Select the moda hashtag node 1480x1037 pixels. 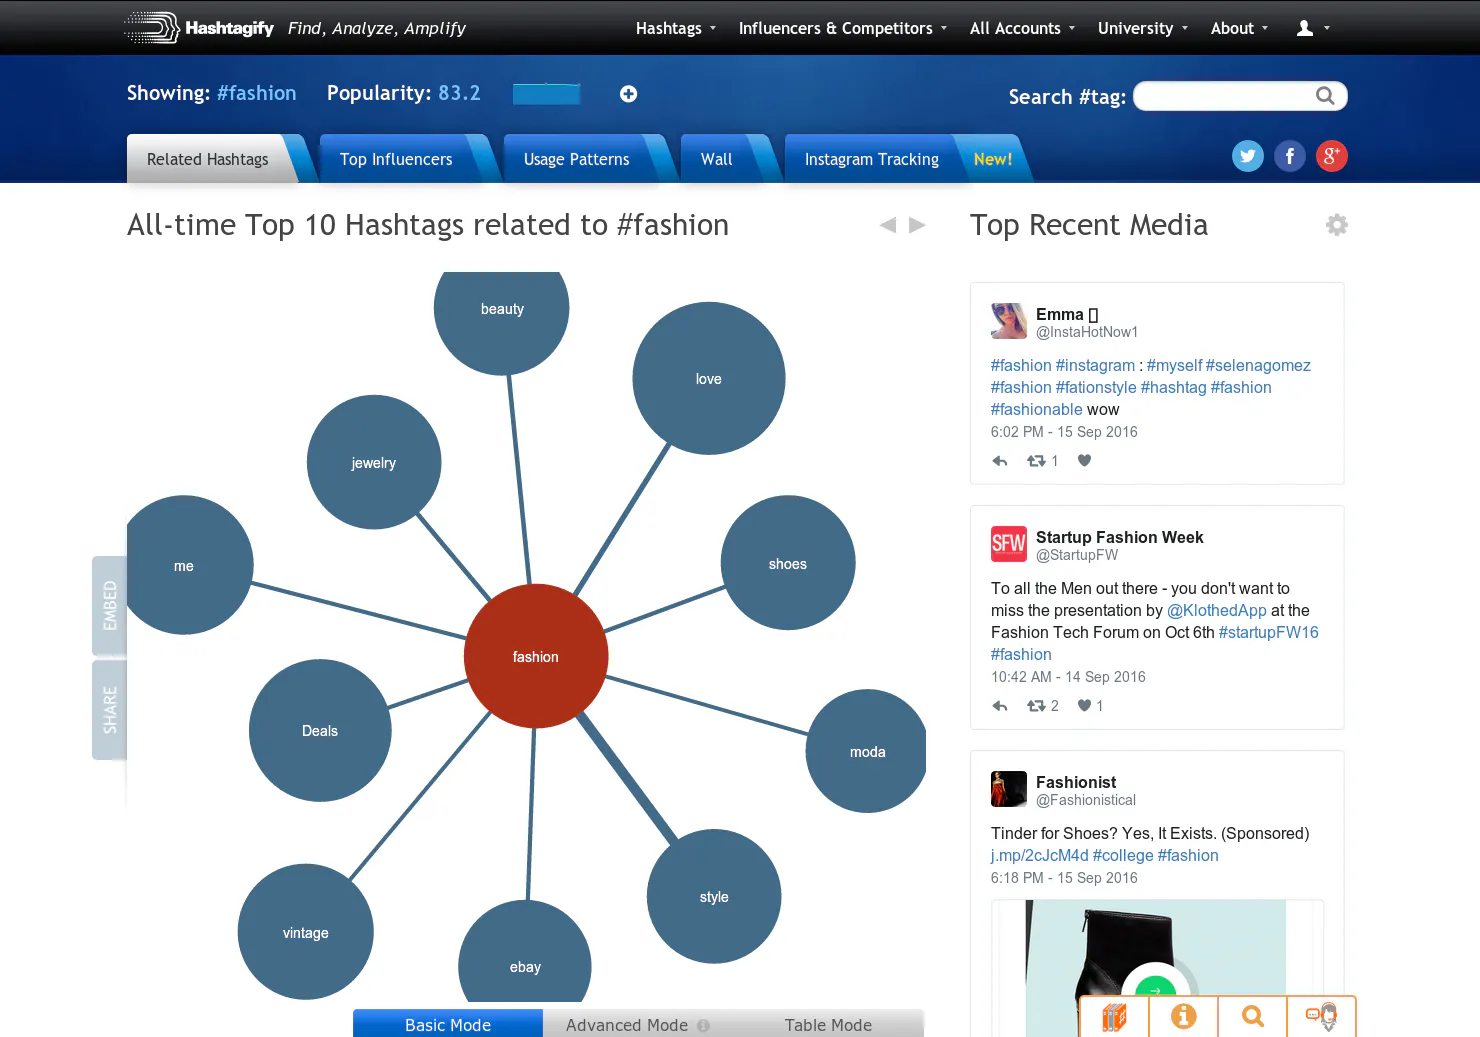[866, 751]
